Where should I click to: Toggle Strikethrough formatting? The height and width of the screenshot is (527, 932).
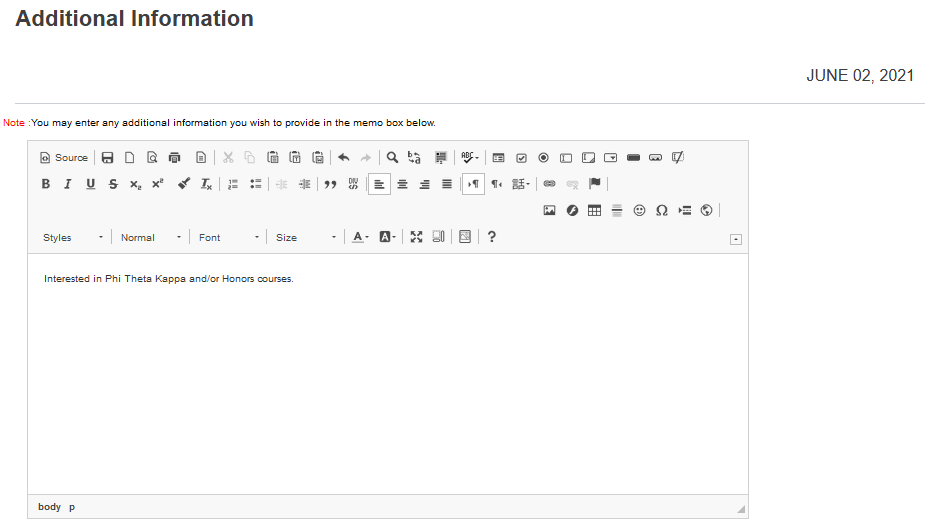(x=113, y=184)
